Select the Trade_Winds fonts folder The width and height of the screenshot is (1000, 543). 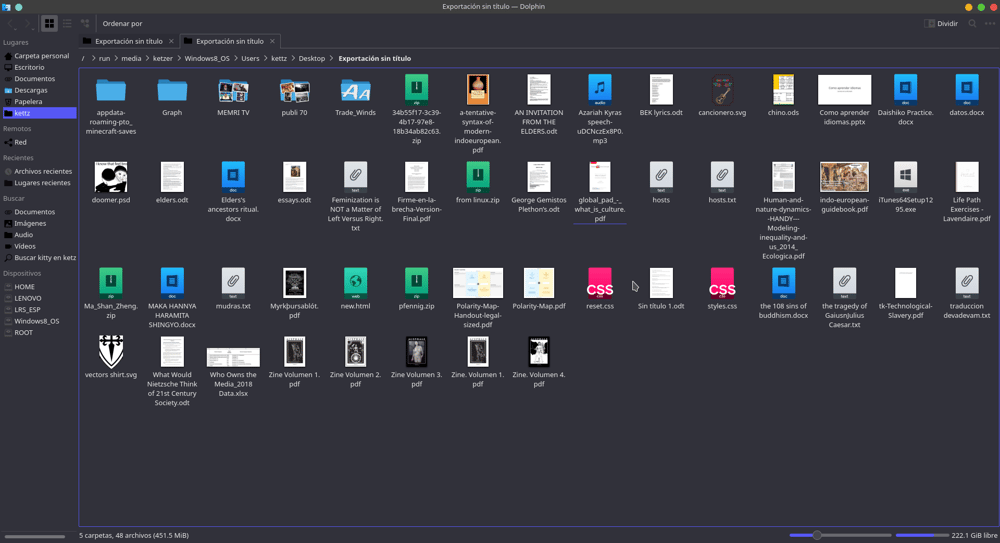tap(355, 91)
